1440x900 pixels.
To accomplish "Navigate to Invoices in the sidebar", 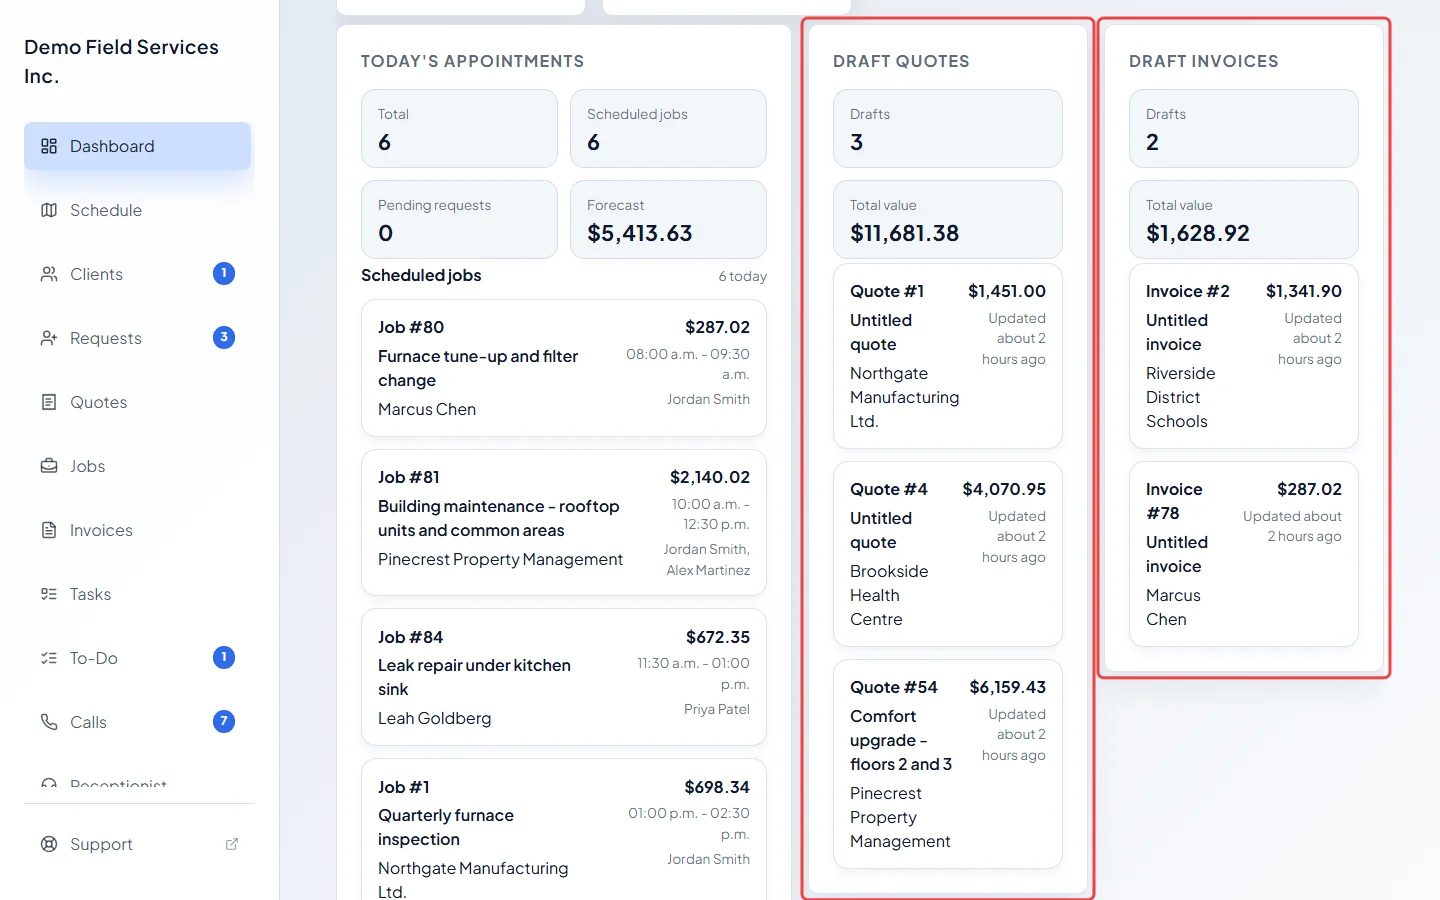I will (x=137, y=530).
